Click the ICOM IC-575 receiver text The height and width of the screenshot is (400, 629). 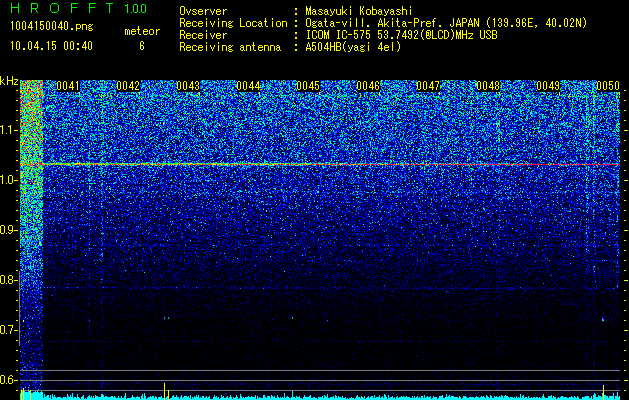tap(401, 35)
